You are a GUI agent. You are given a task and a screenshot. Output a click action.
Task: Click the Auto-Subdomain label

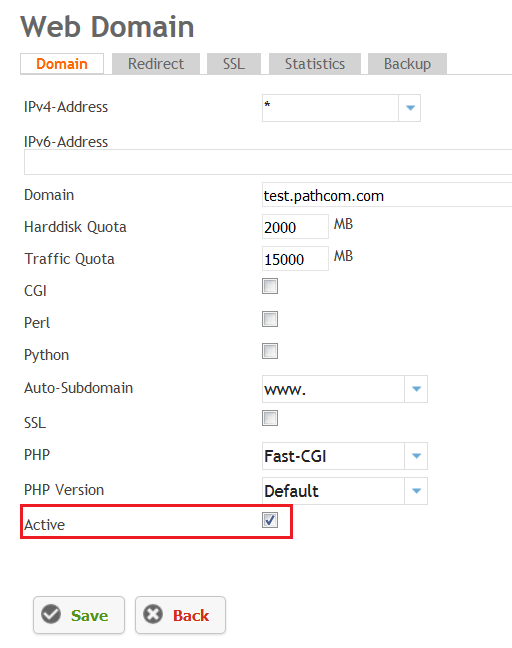click(x=79, y=388)
